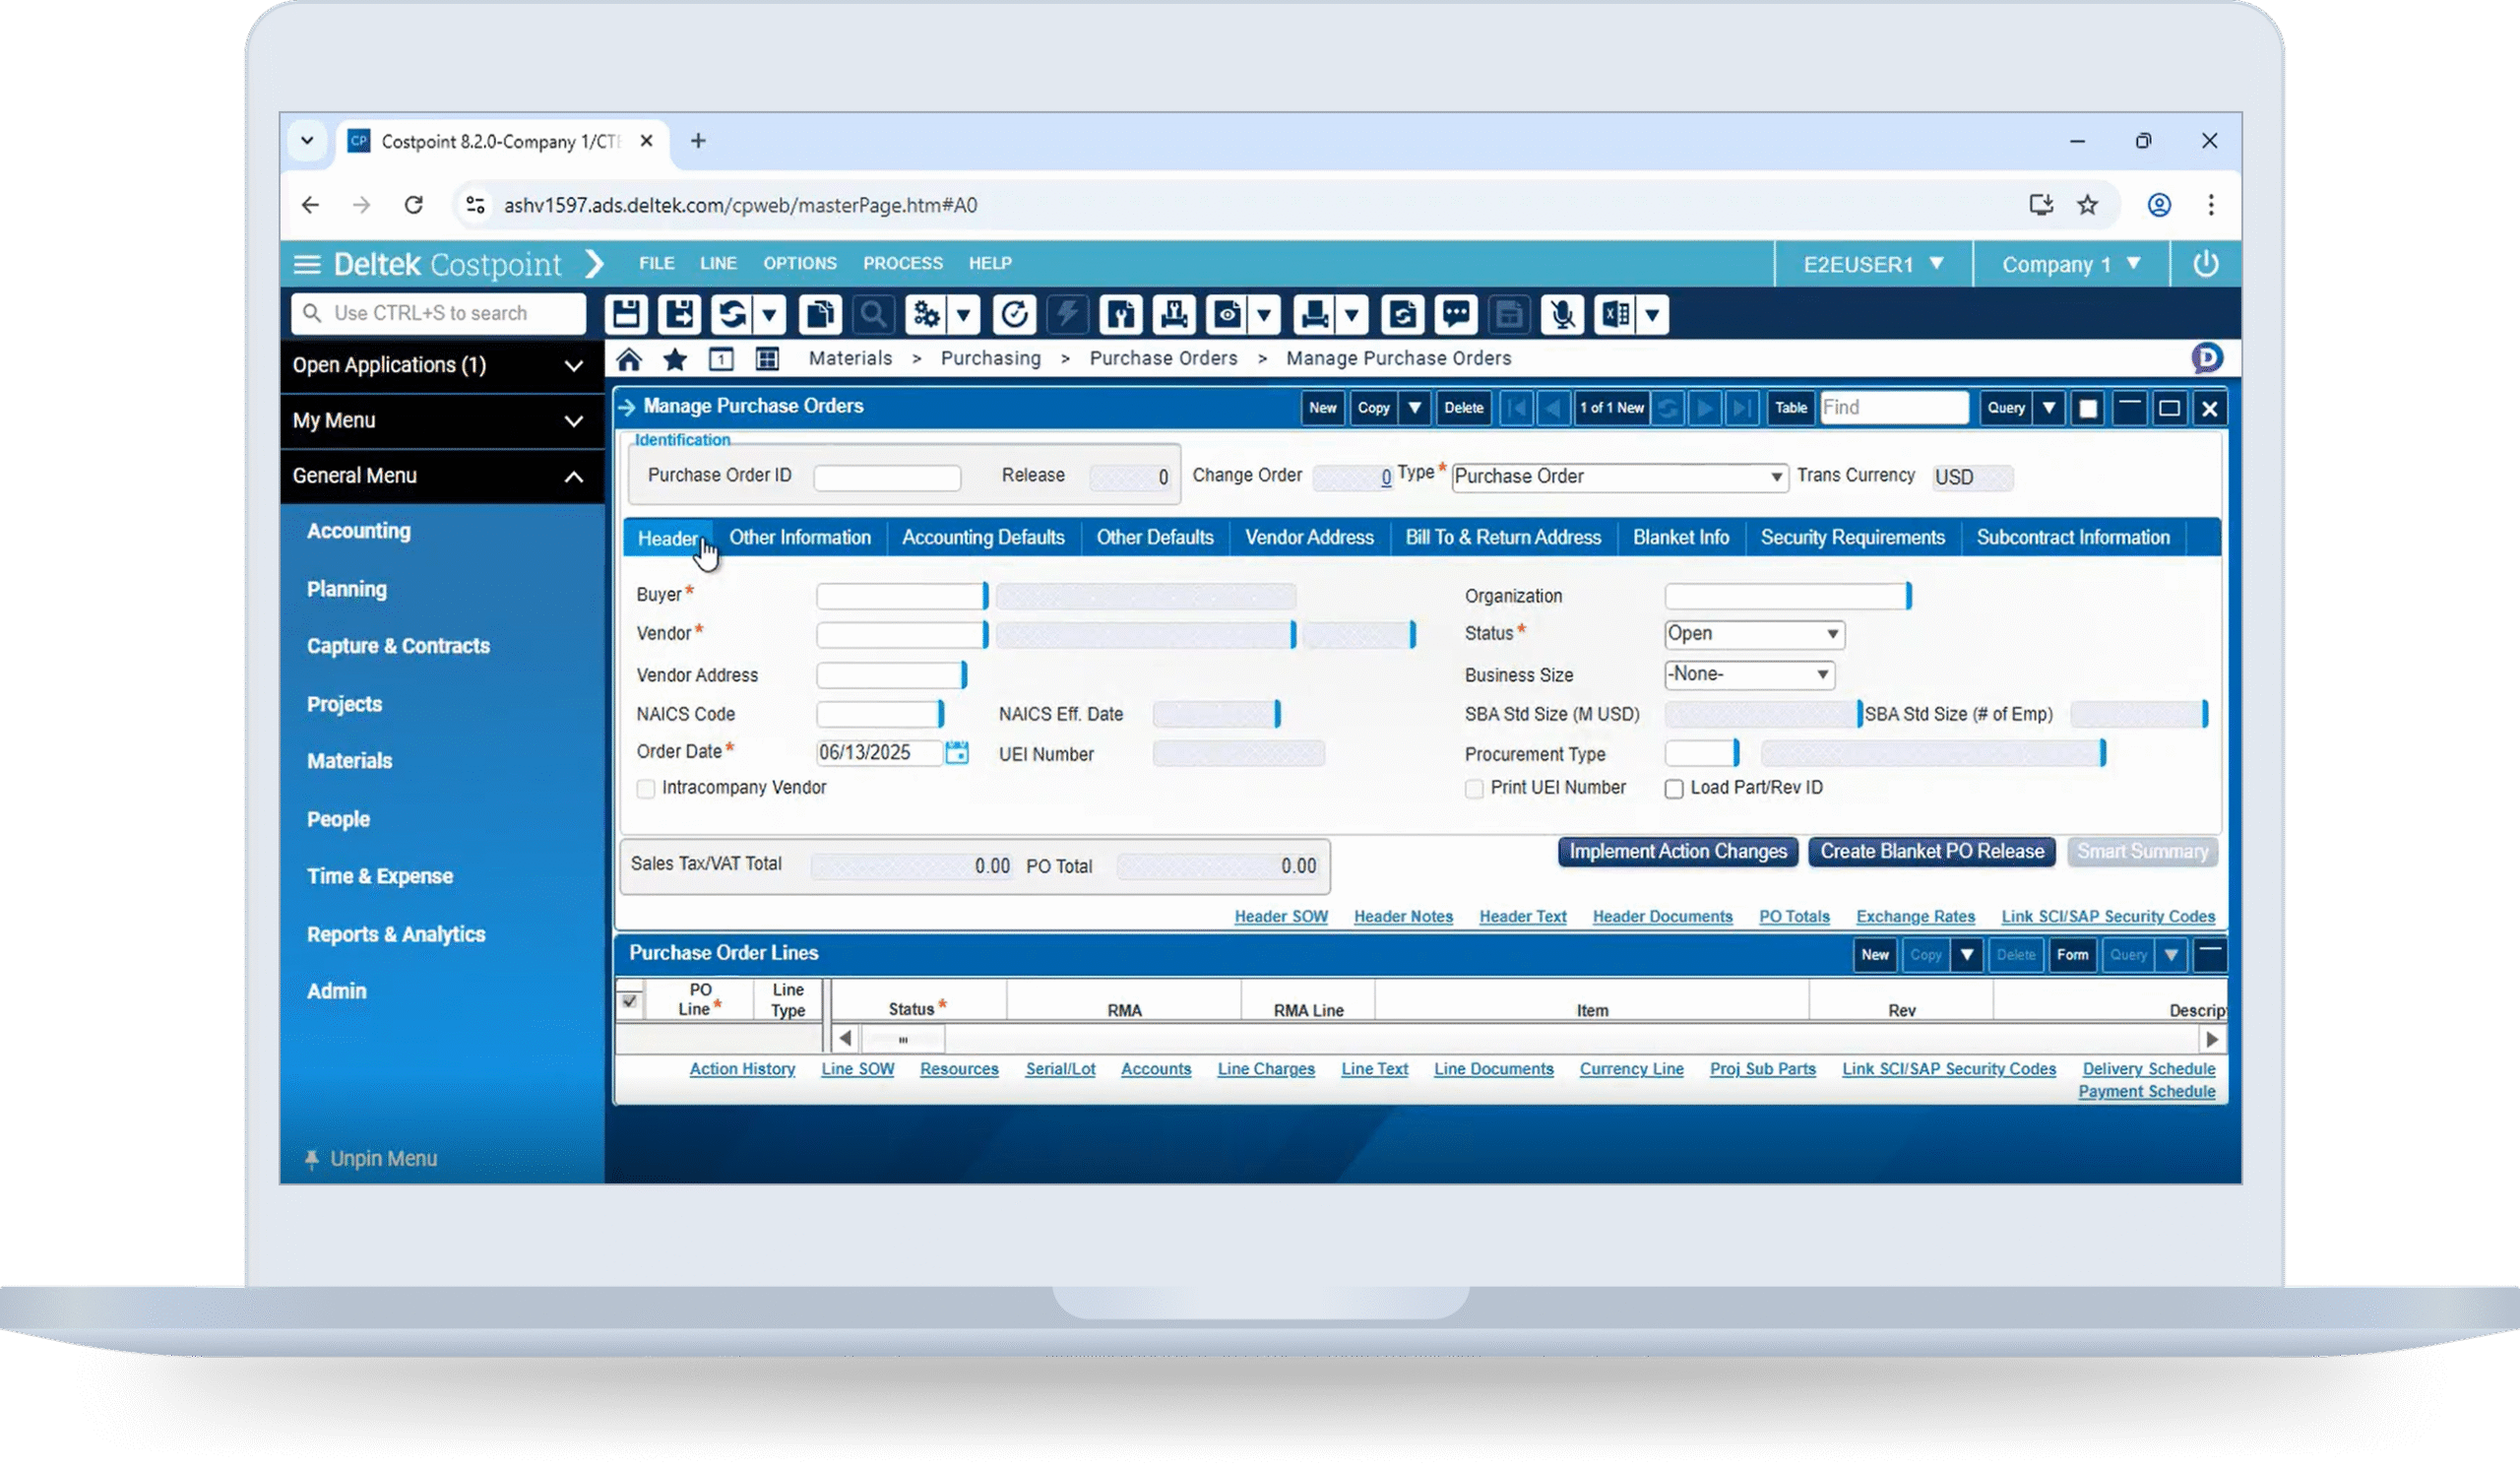Click the Create Blanket PO Release button
The height and width of the screenshot is (1469, 2520).
pyautogui.click(x=1931, y=851)
